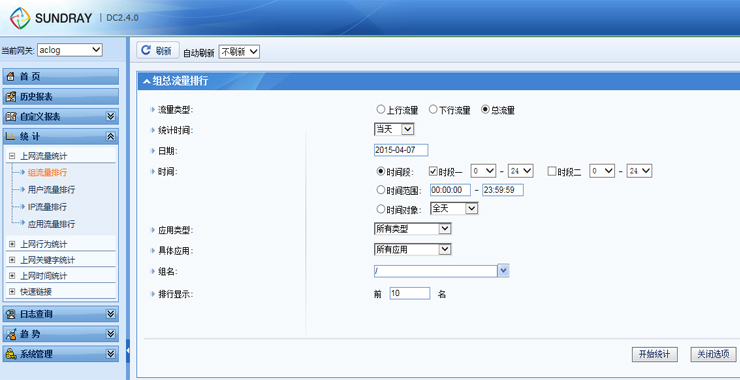Click the 开始统计 button
740x380 pixels.
(655, 354)
